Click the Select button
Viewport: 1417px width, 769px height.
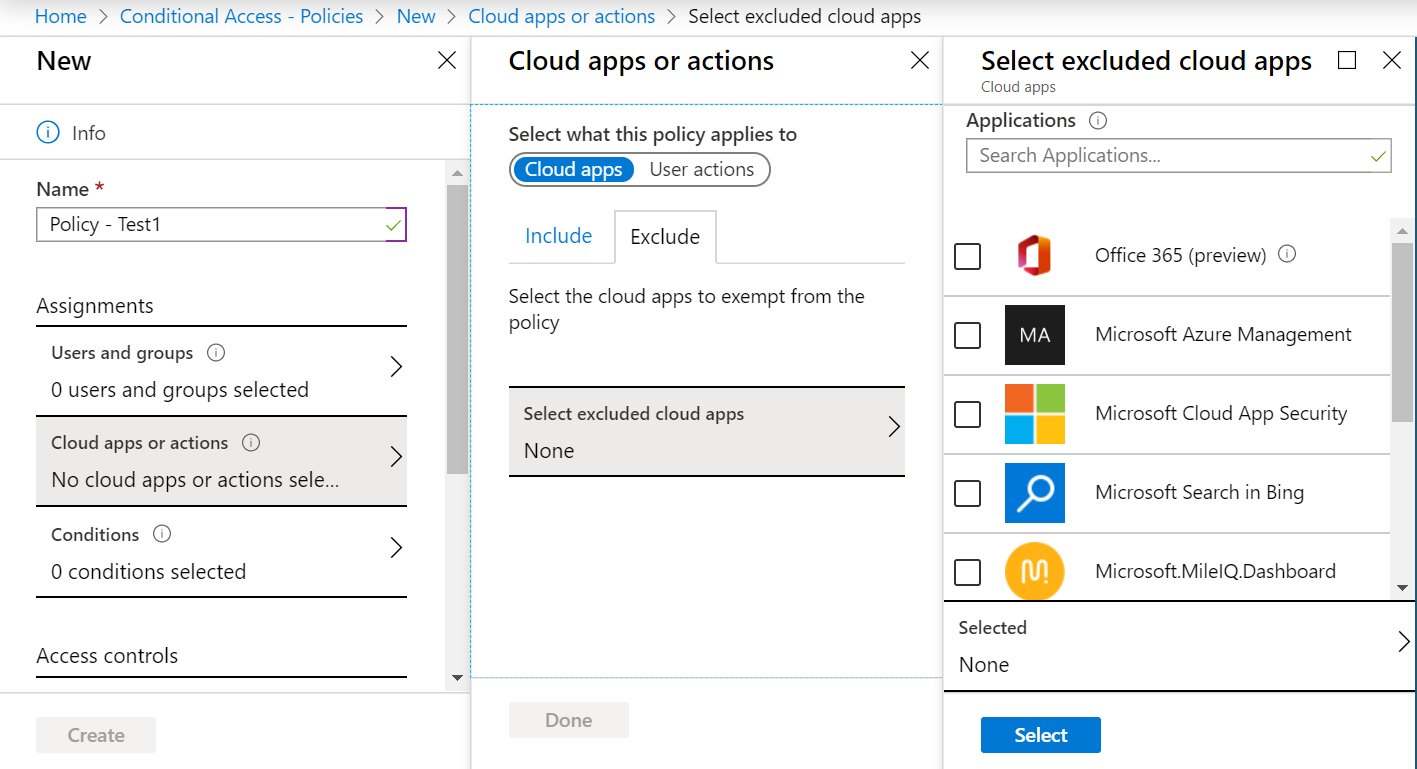point(1041,735)
